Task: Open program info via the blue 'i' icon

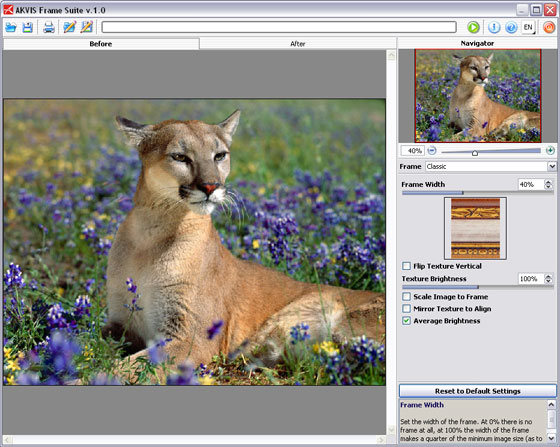Action: pos(494,27)
